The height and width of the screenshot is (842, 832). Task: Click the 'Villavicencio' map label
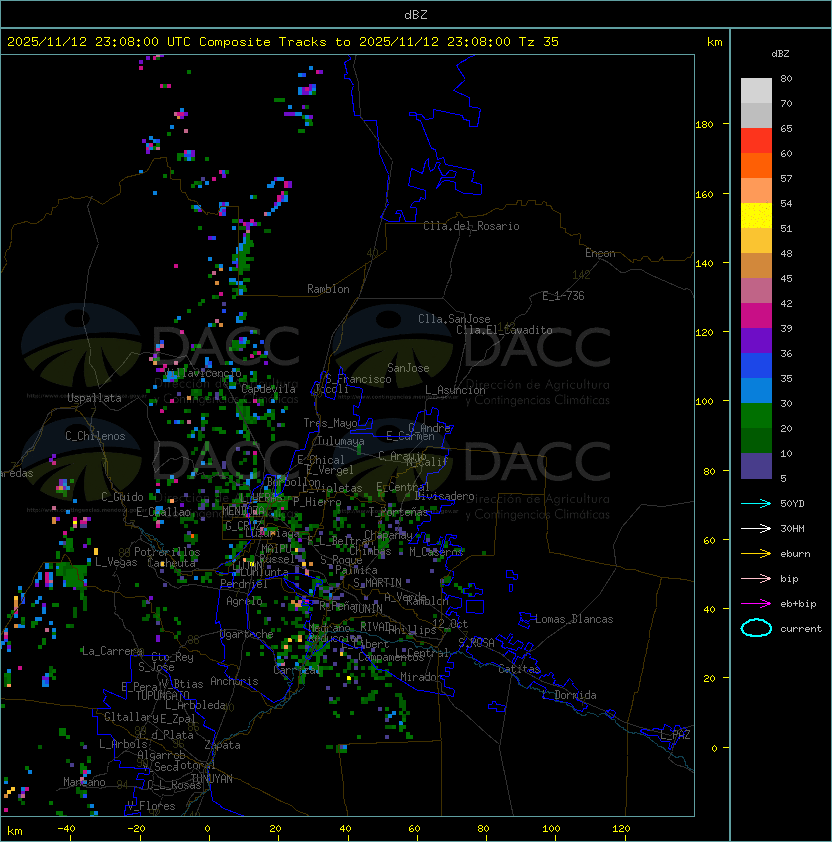pos(202,373)
